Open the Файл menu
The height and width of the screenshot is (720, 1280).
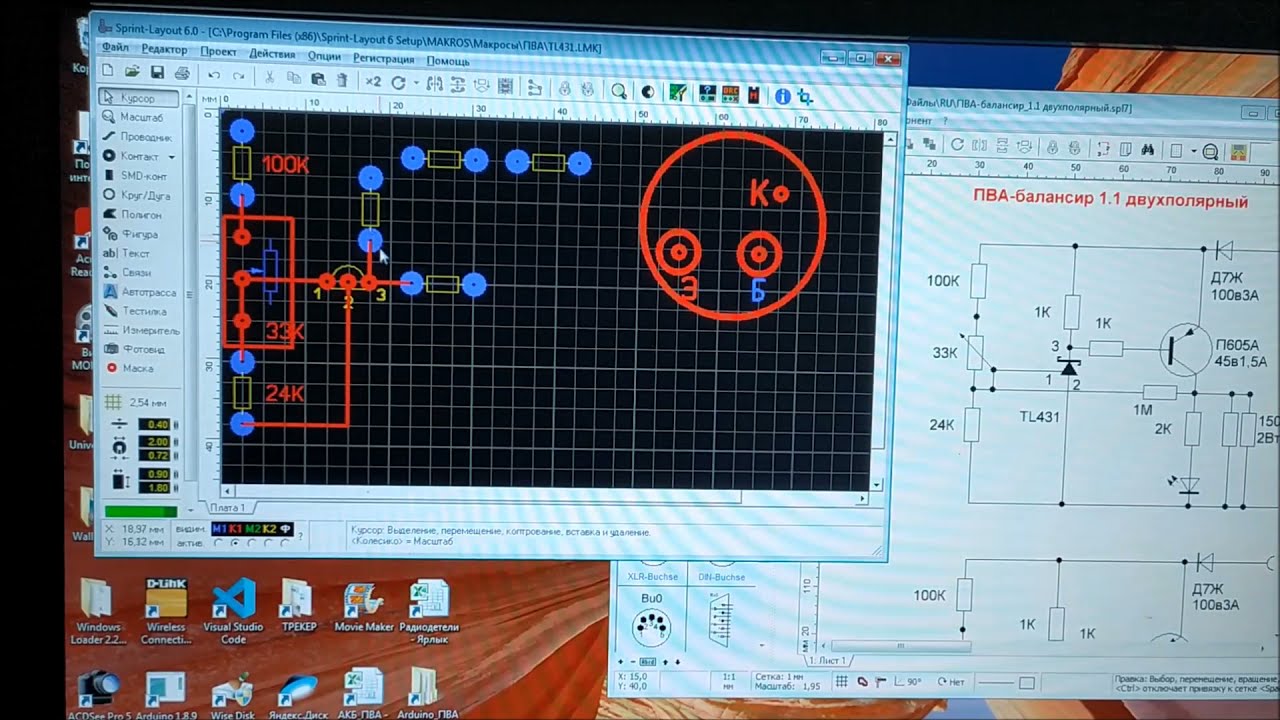coord(114,47)
